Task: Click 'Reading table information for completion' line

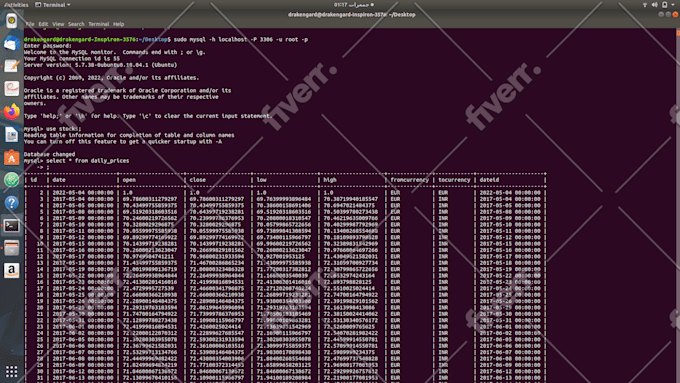Action: [x=129, y=135]
